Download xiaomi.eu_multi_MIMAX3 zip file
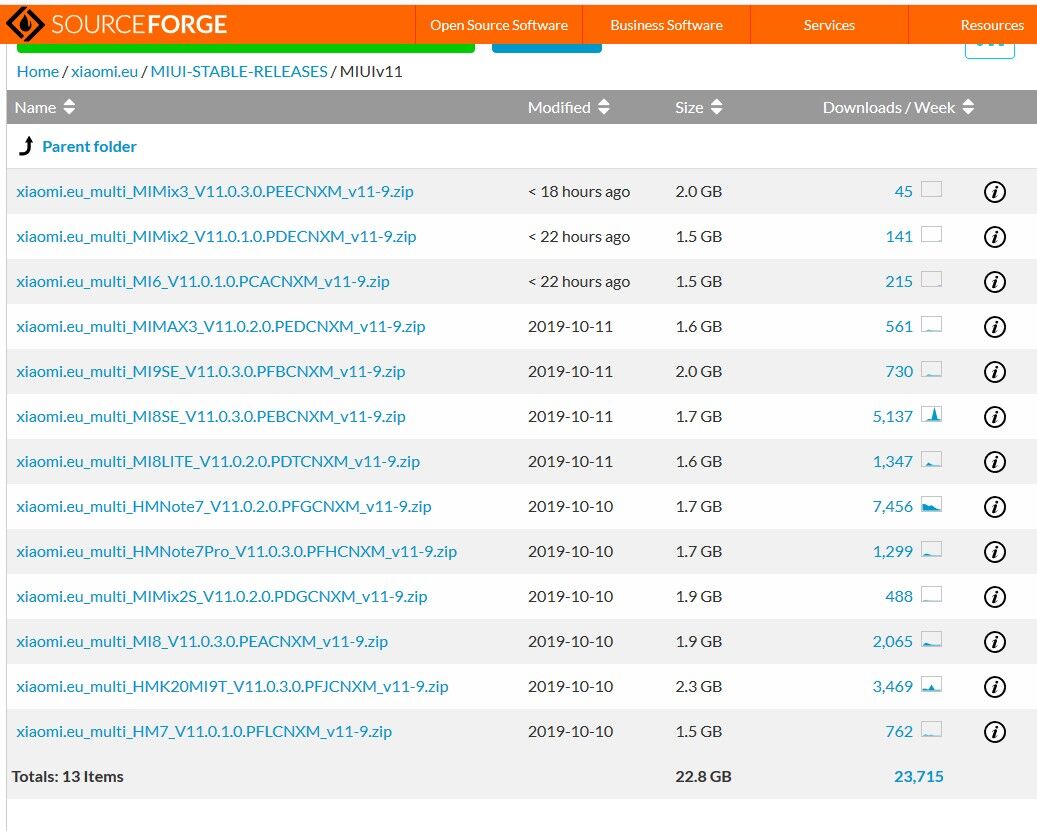1037x831 pixels. 221,327
